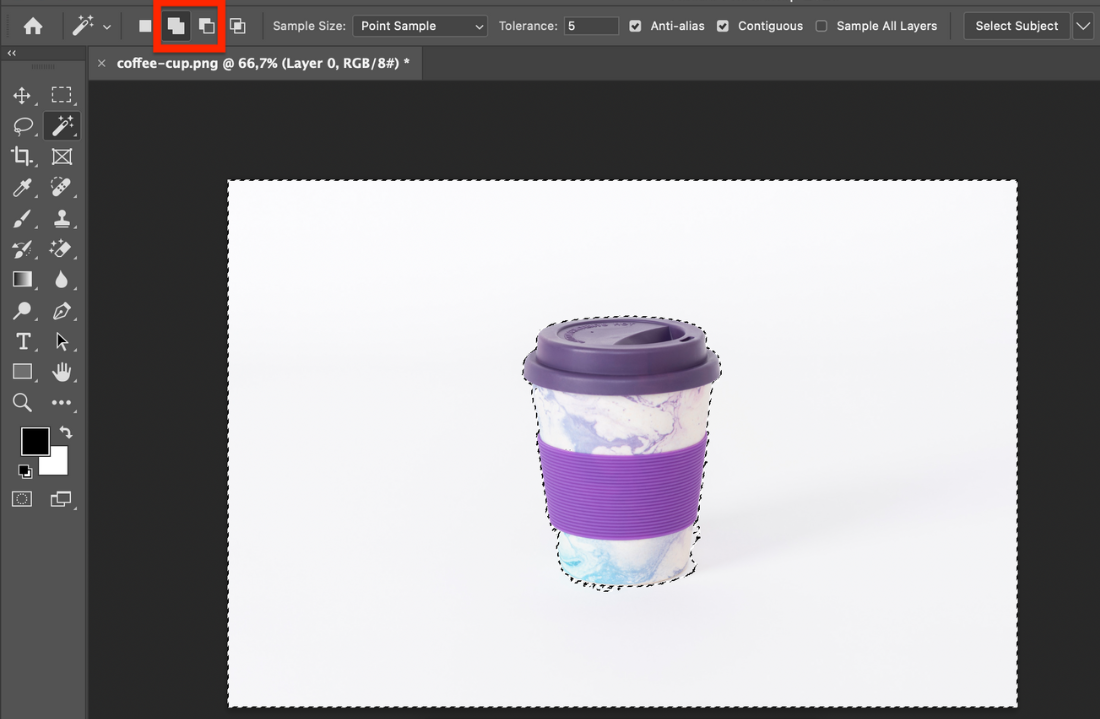The height and width of the screenshot is (719, 1100).
Task: Switch to the coffee-cup.png document tab
Action: [x=263, y=63]
